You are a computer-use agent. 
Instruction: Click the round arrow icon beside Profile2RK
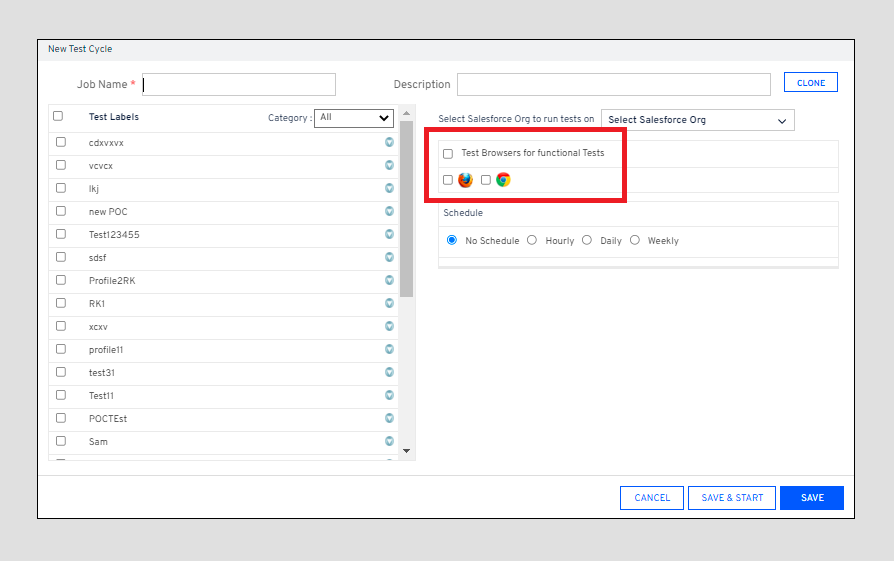tap(390, 280)
